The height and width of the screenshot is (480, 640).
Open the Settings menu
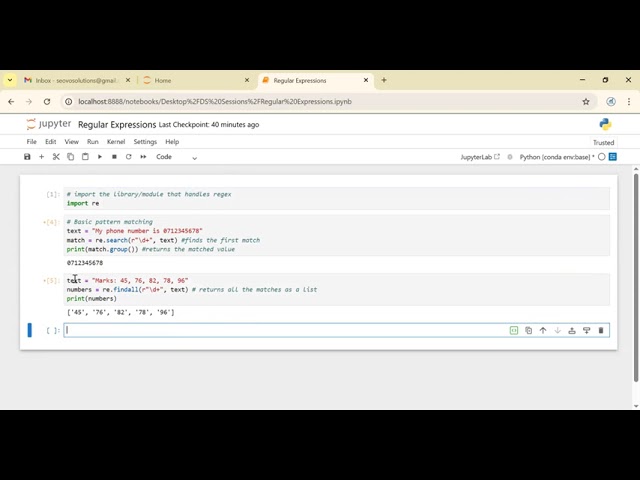[145, 142]
